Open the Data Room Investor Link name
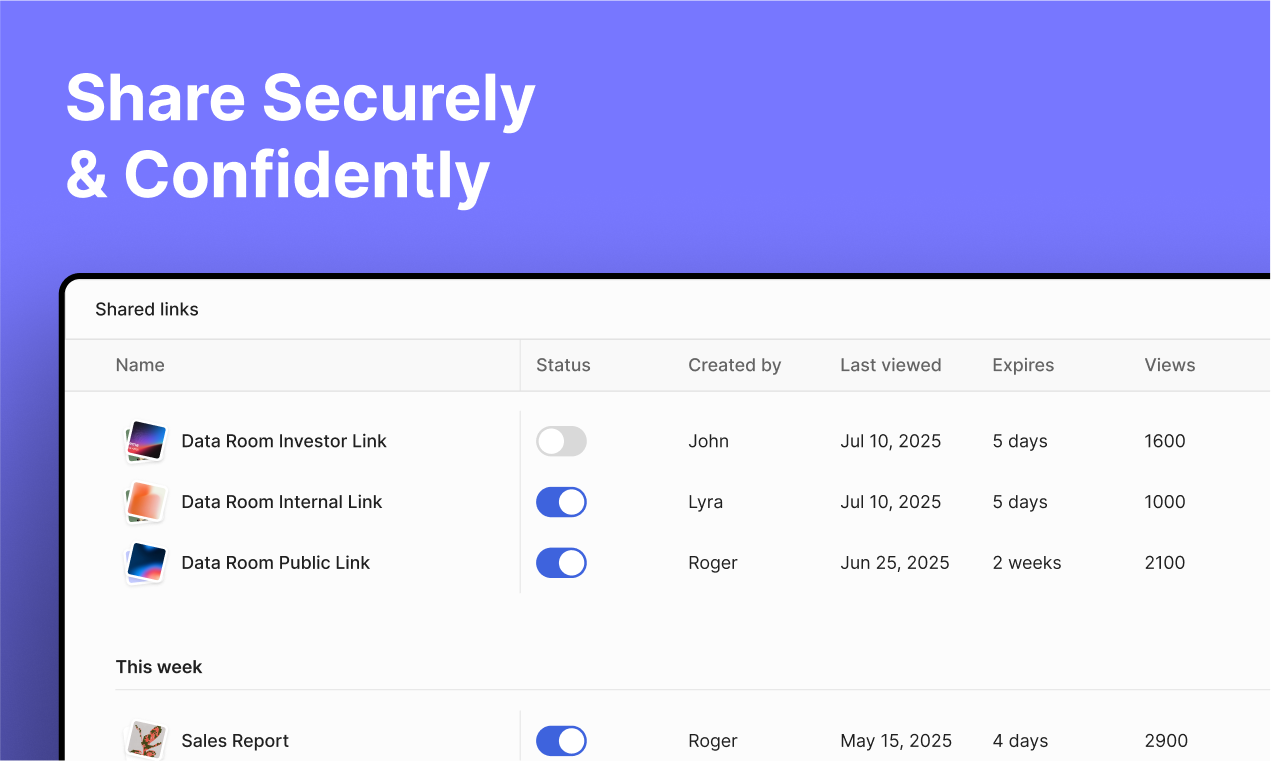Viewport: 1271px width, 761px height. [x=284, y=441]
